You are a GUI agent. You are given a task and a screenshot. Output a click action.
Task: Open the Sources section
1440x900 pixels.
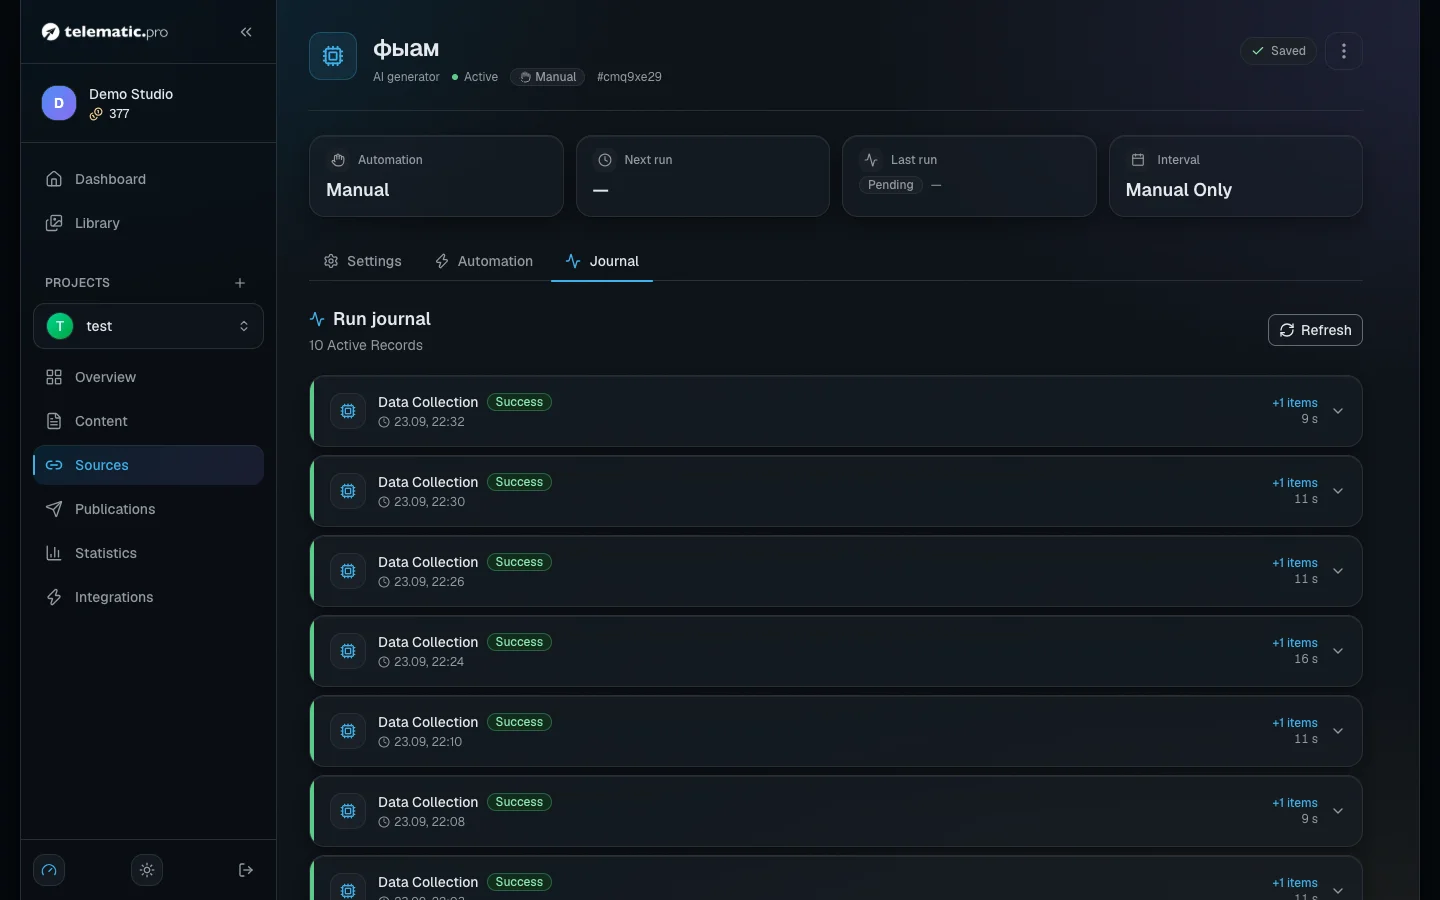pyautogui.click(x=148, y=465)
